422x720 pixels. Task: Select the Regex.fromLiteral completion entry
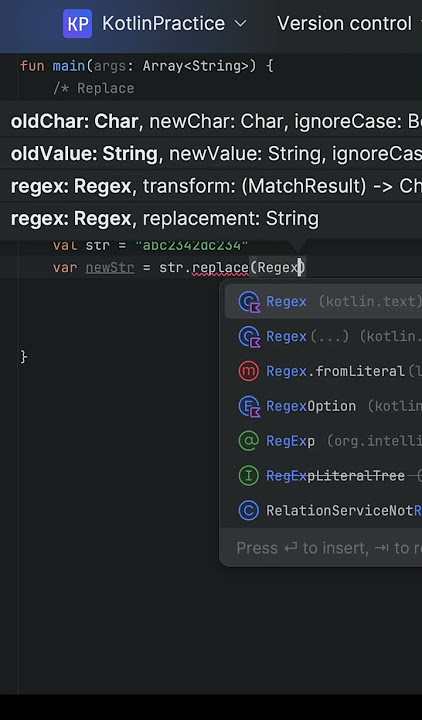click(323, 371)
